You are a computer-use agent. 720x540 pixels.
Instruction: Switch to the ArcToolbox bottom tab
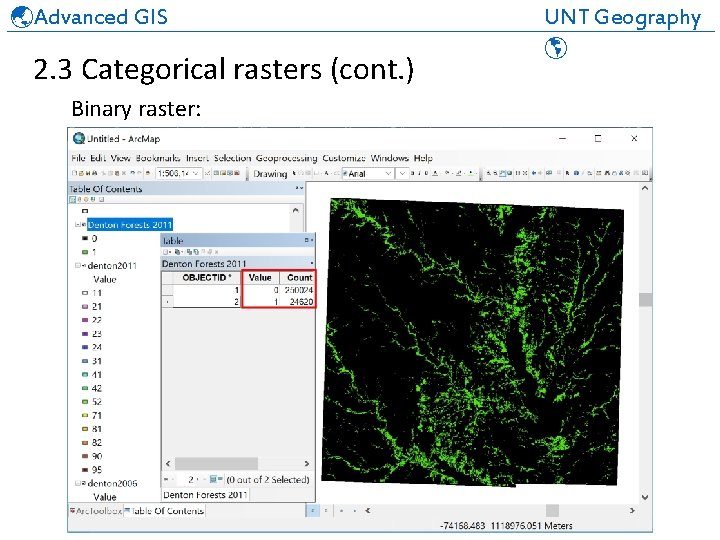coord(96,511)
